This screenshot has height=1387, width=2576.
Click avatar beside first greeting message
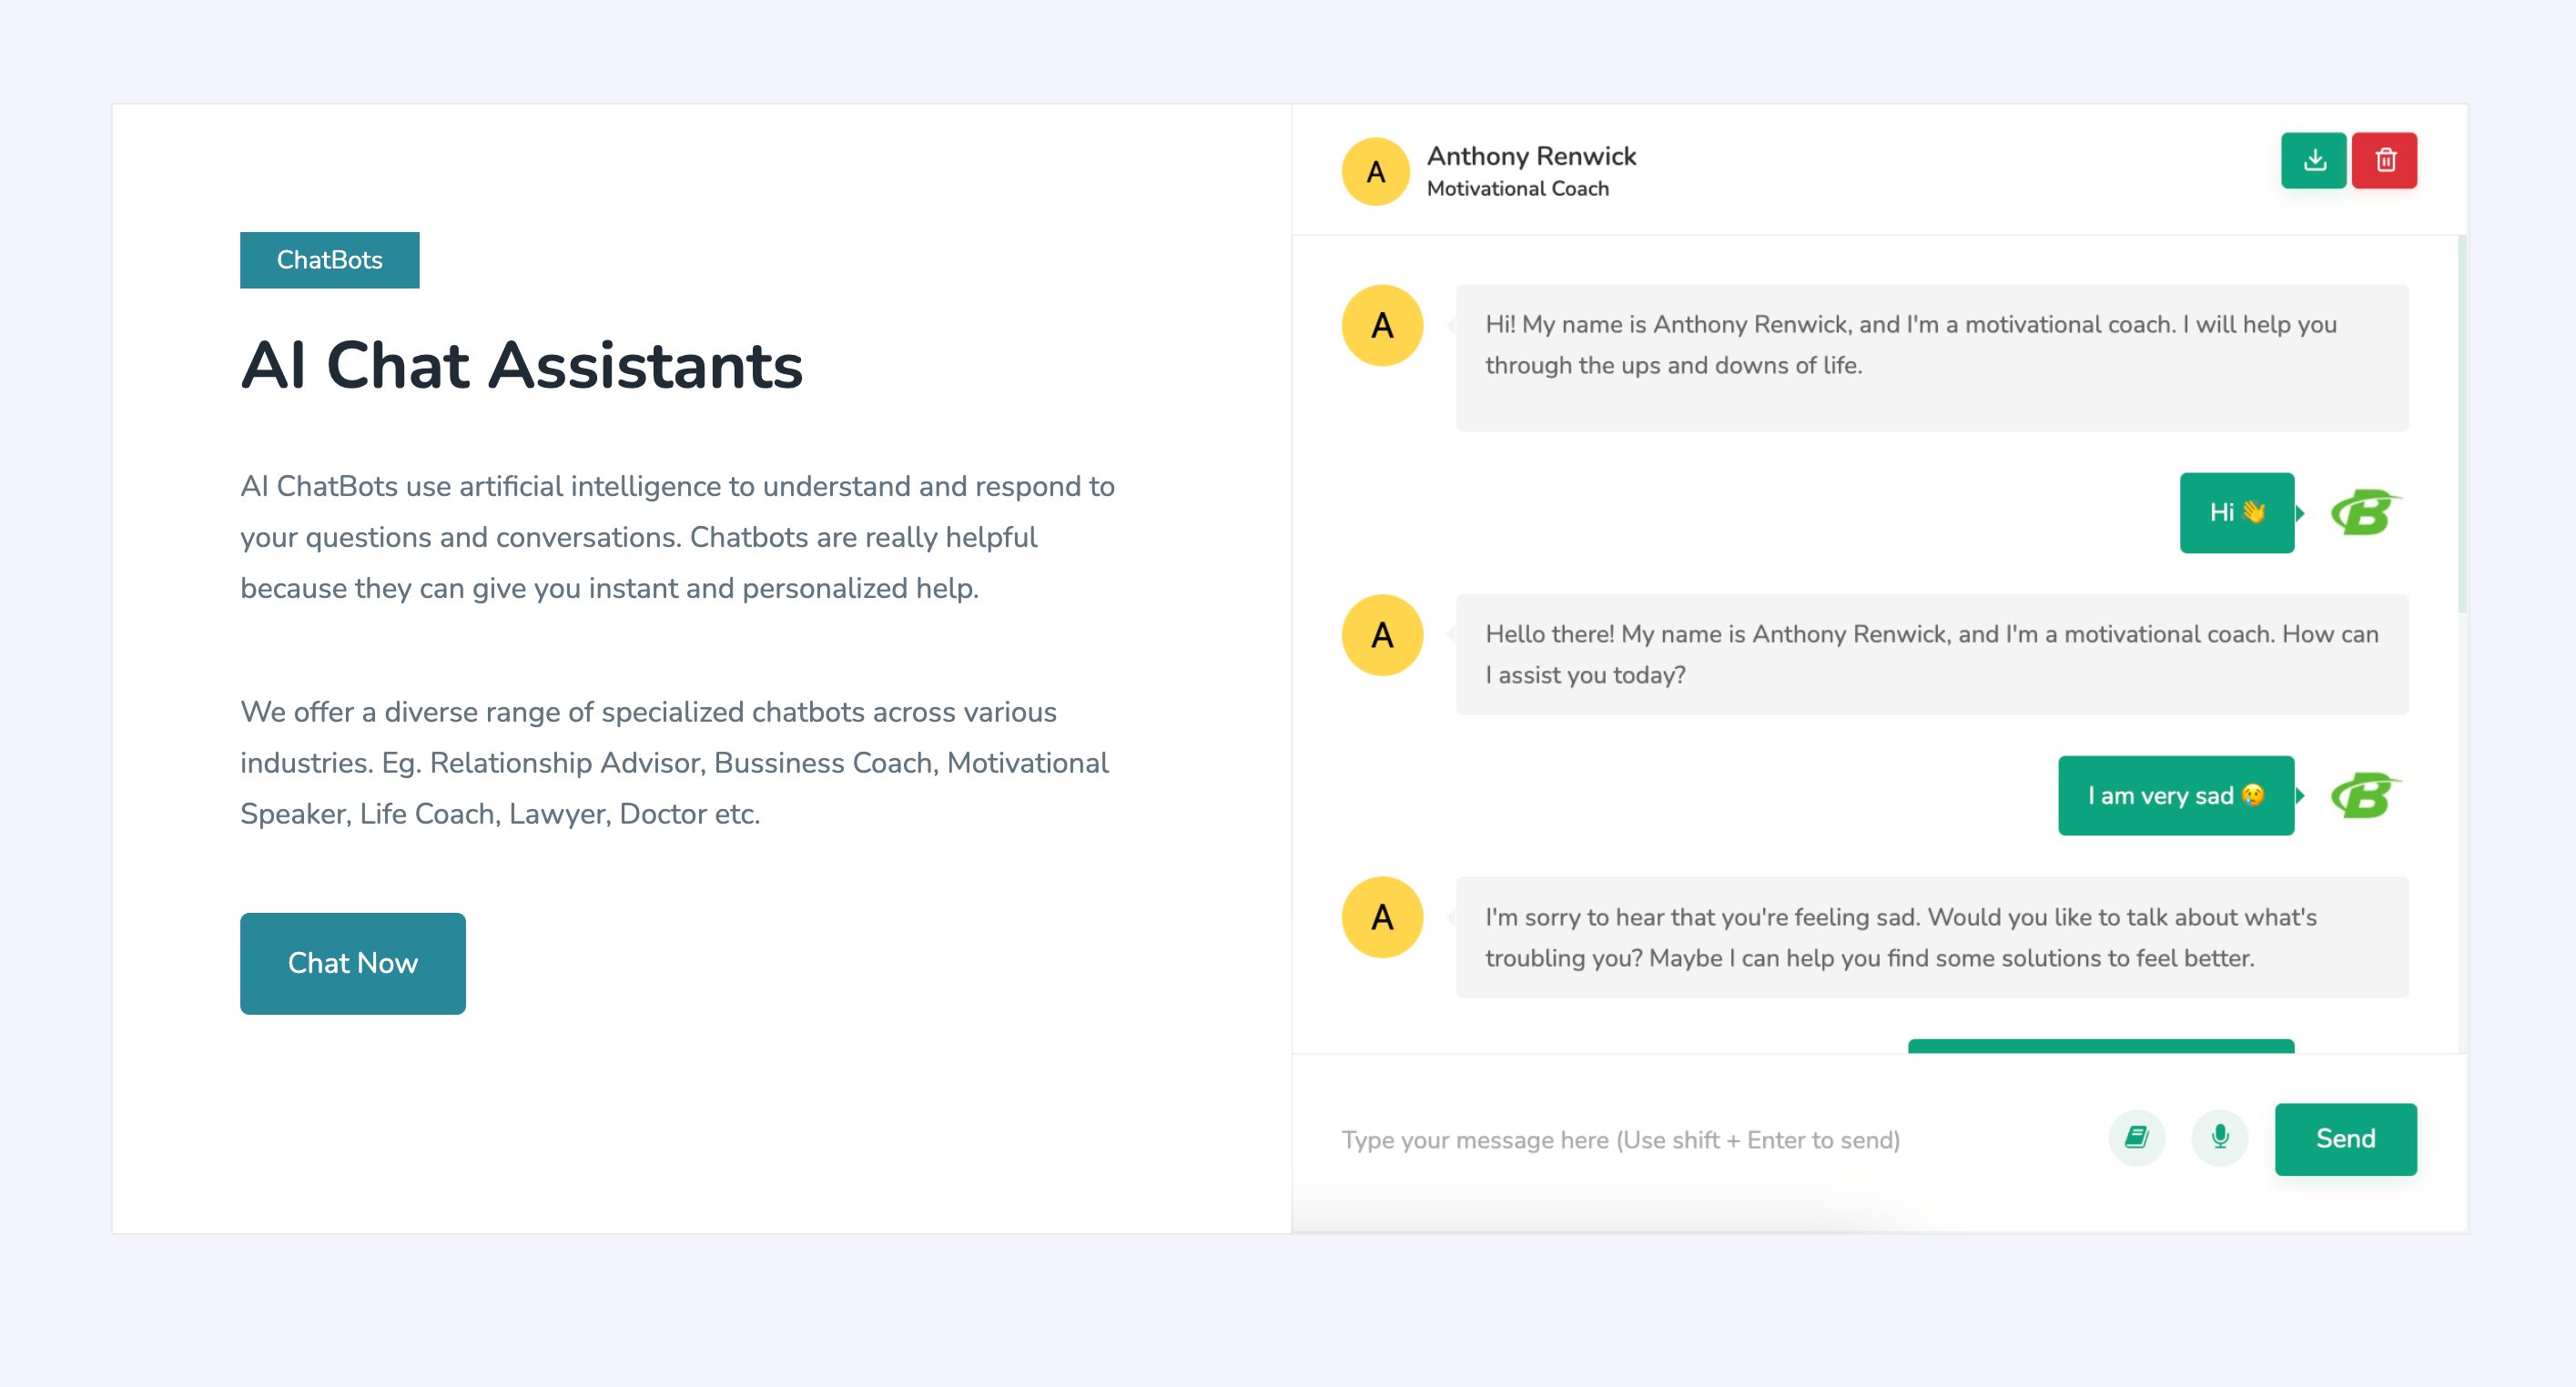(1382, 326)
